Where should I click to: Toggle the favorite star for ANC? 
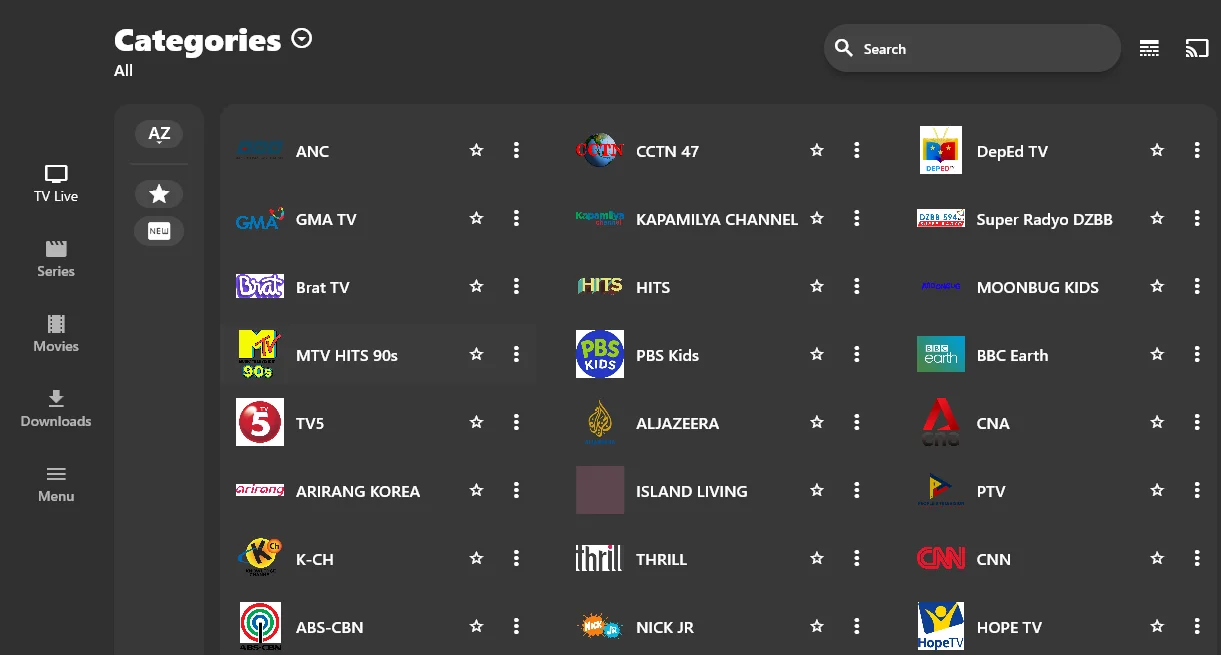click(x=477, y=150)
